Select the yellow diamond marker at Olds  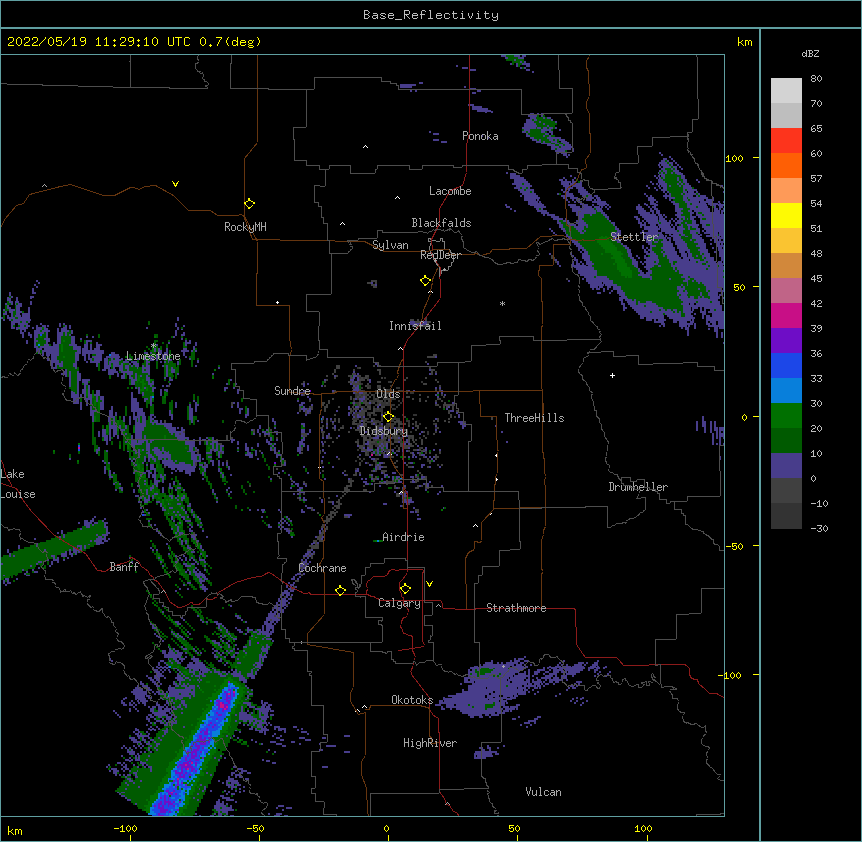pyautogui.click(x=388, y=417)
